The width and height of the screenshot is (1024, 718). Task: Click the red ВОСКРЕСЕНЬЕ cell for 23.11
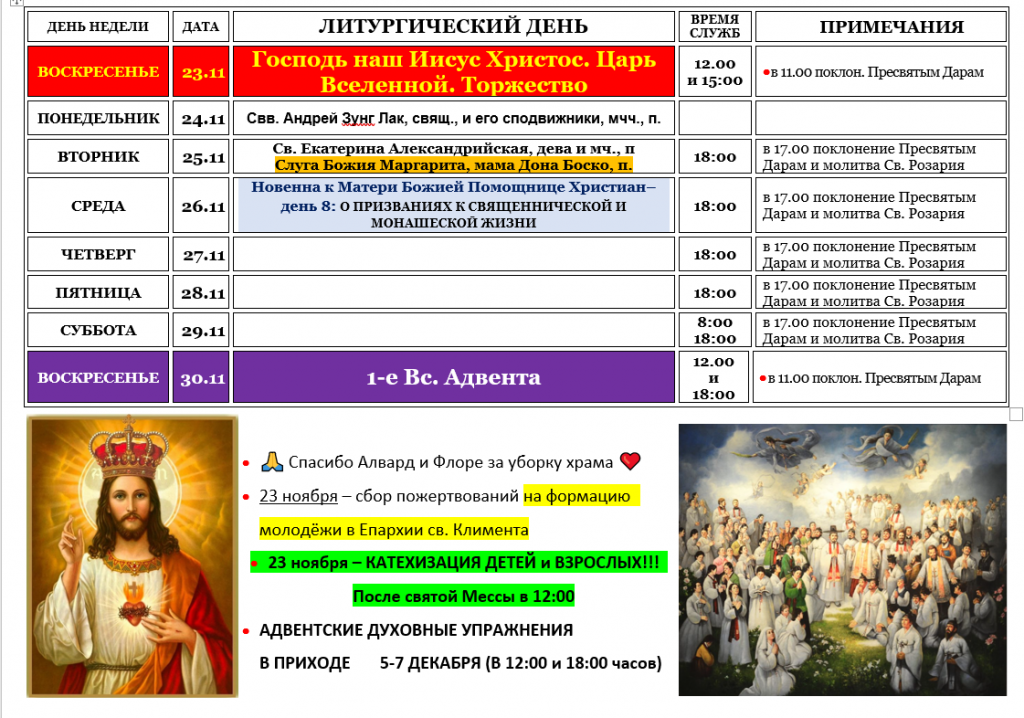98,72
